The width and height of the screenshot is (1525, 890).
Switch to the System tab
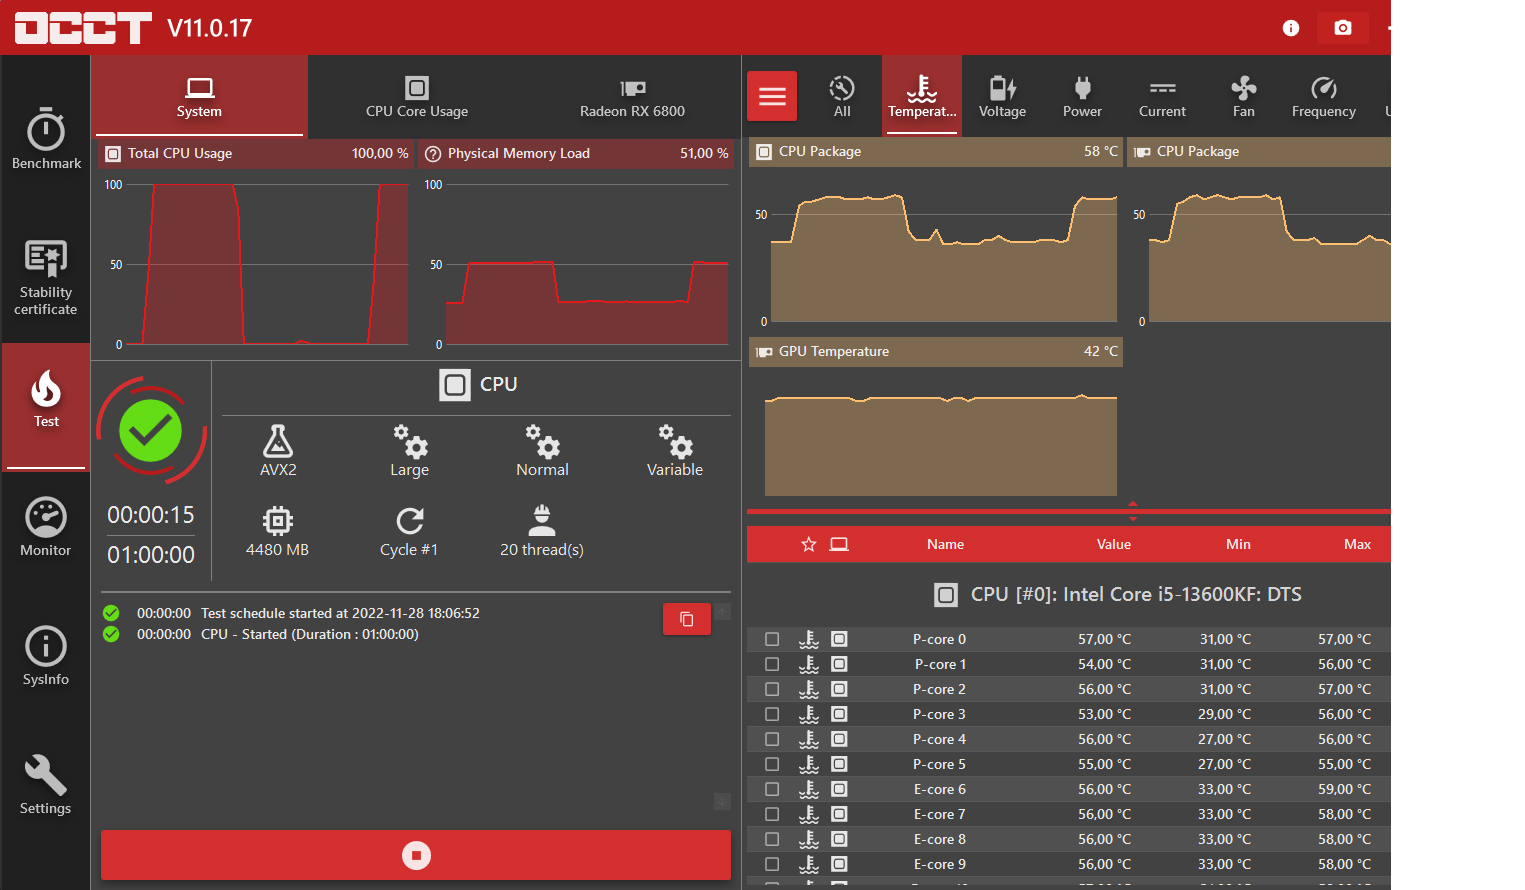[199, 97]
